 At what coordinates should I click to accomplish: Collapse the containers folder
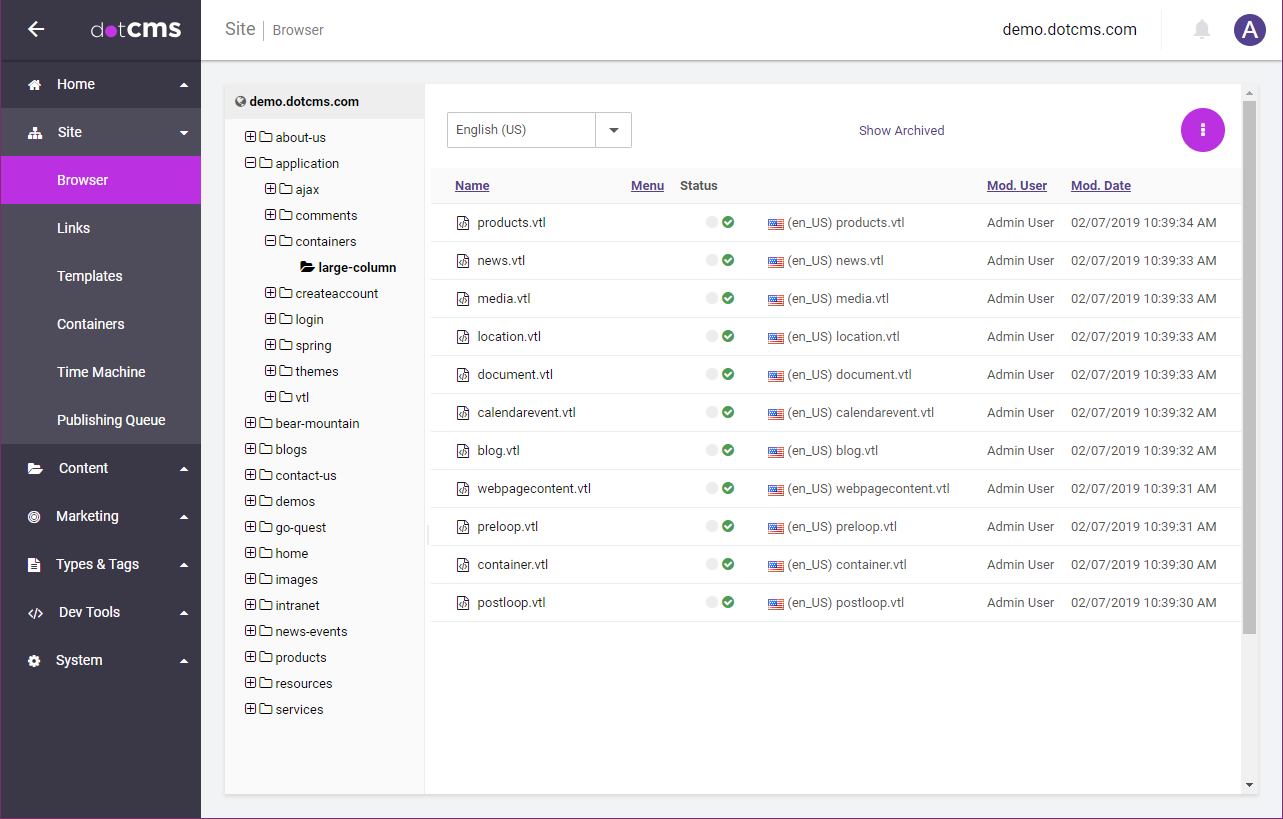tap(271, 241)
